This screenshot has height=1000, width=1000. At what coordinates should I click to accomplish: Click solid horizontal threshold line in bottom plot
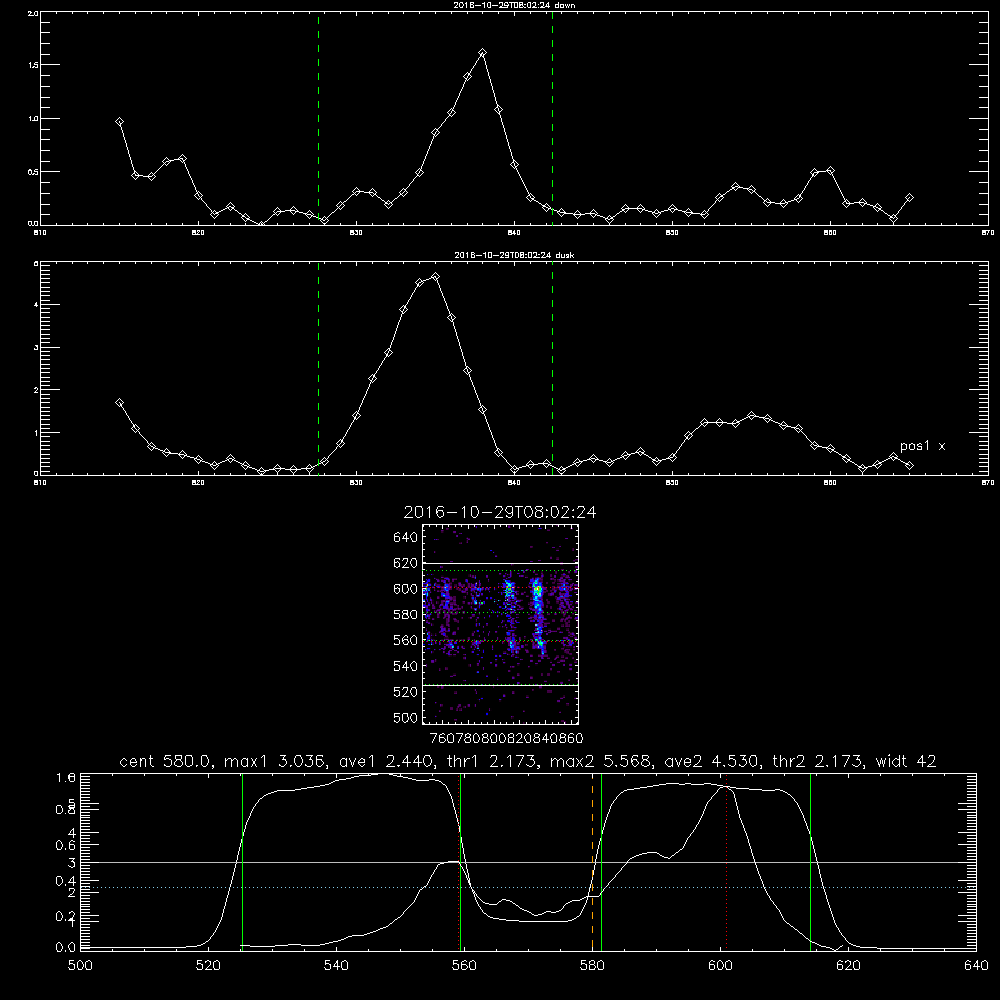(529, 862)
